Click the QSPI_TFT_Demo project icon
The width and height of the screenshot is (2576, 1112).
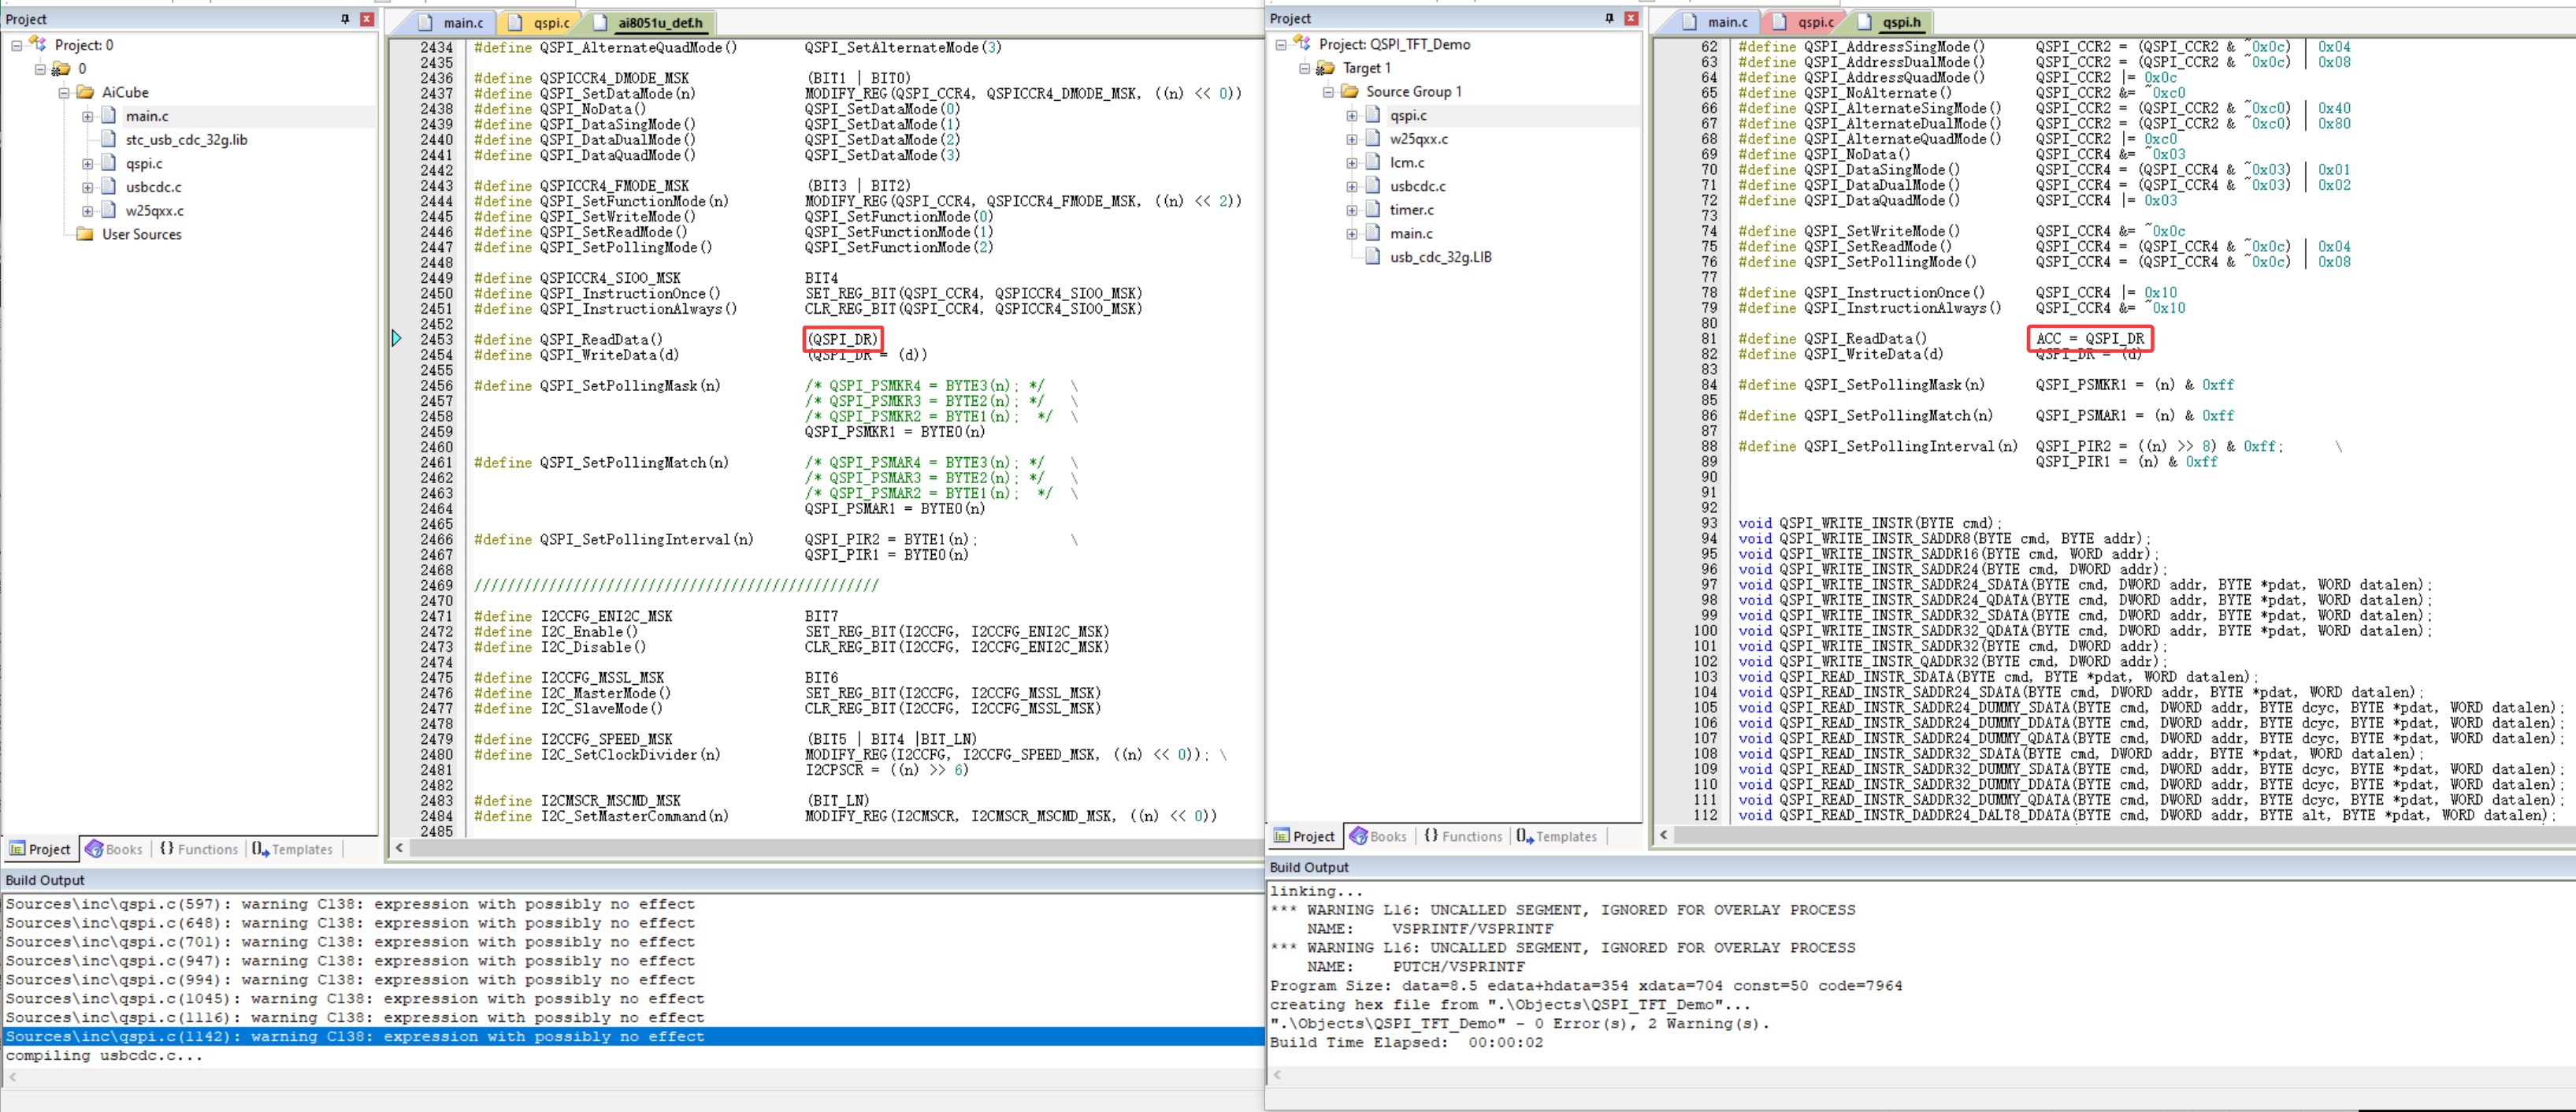point(1302,43)
